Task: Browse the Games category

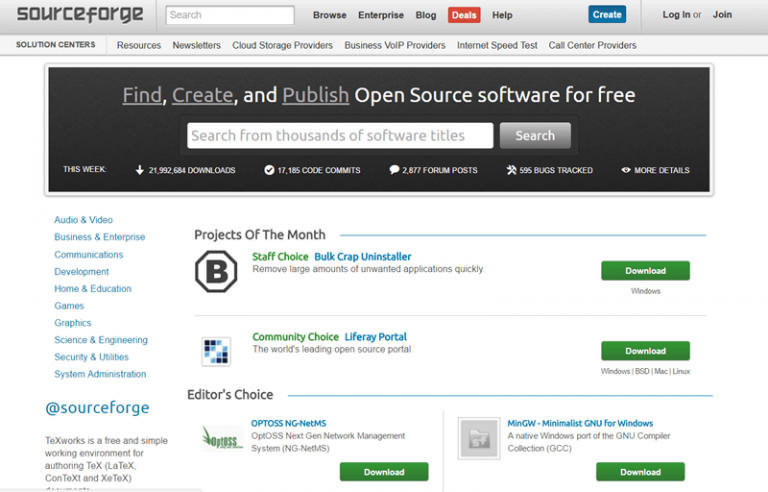Action: click(x=69, y=306)
